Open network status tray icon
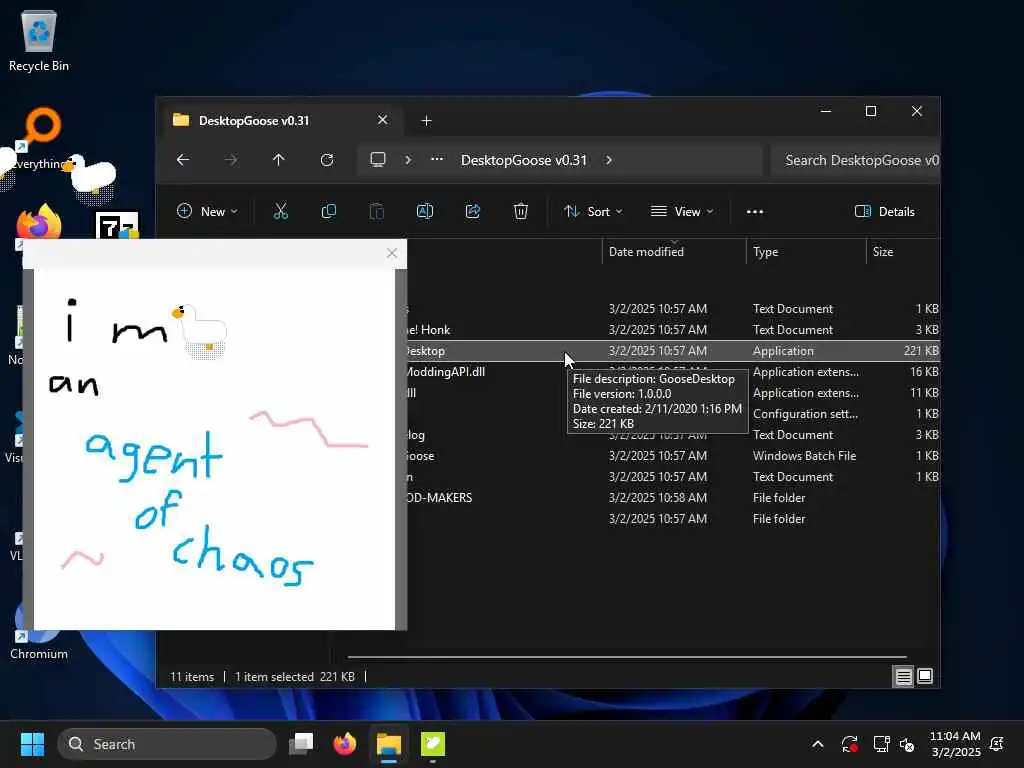1024x768 pixels. click(x=881, y=744)
